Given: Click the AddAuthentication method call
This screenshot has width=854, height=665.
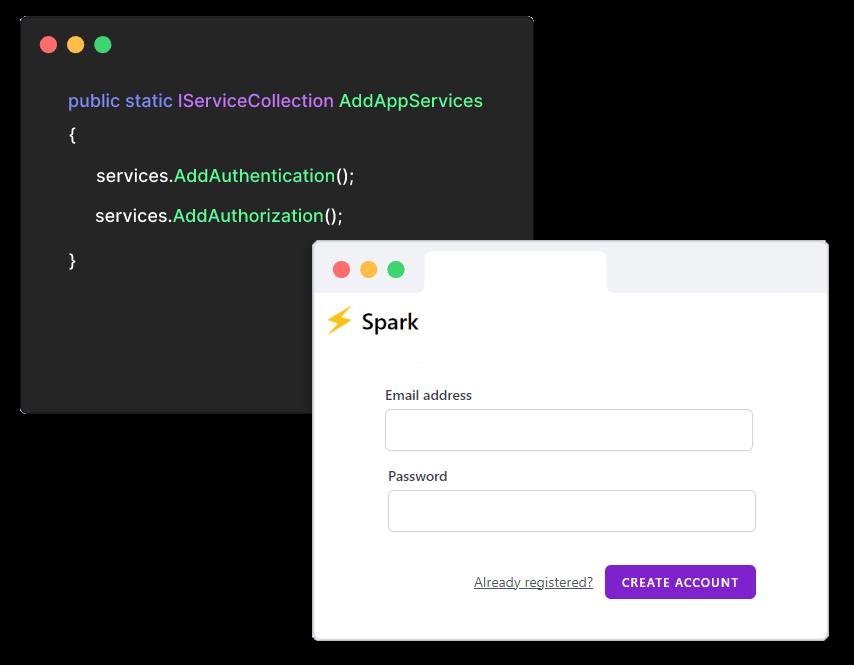Looking at the screenshot, I should pos(254,176).
